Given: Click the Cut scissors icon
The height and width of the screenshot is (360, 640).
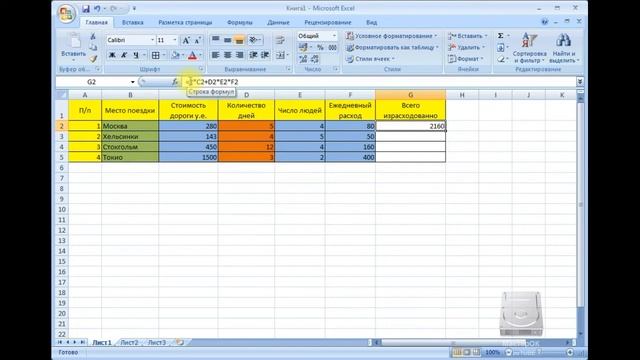Looking at the screenshot, I should click(x=93, y=36).
